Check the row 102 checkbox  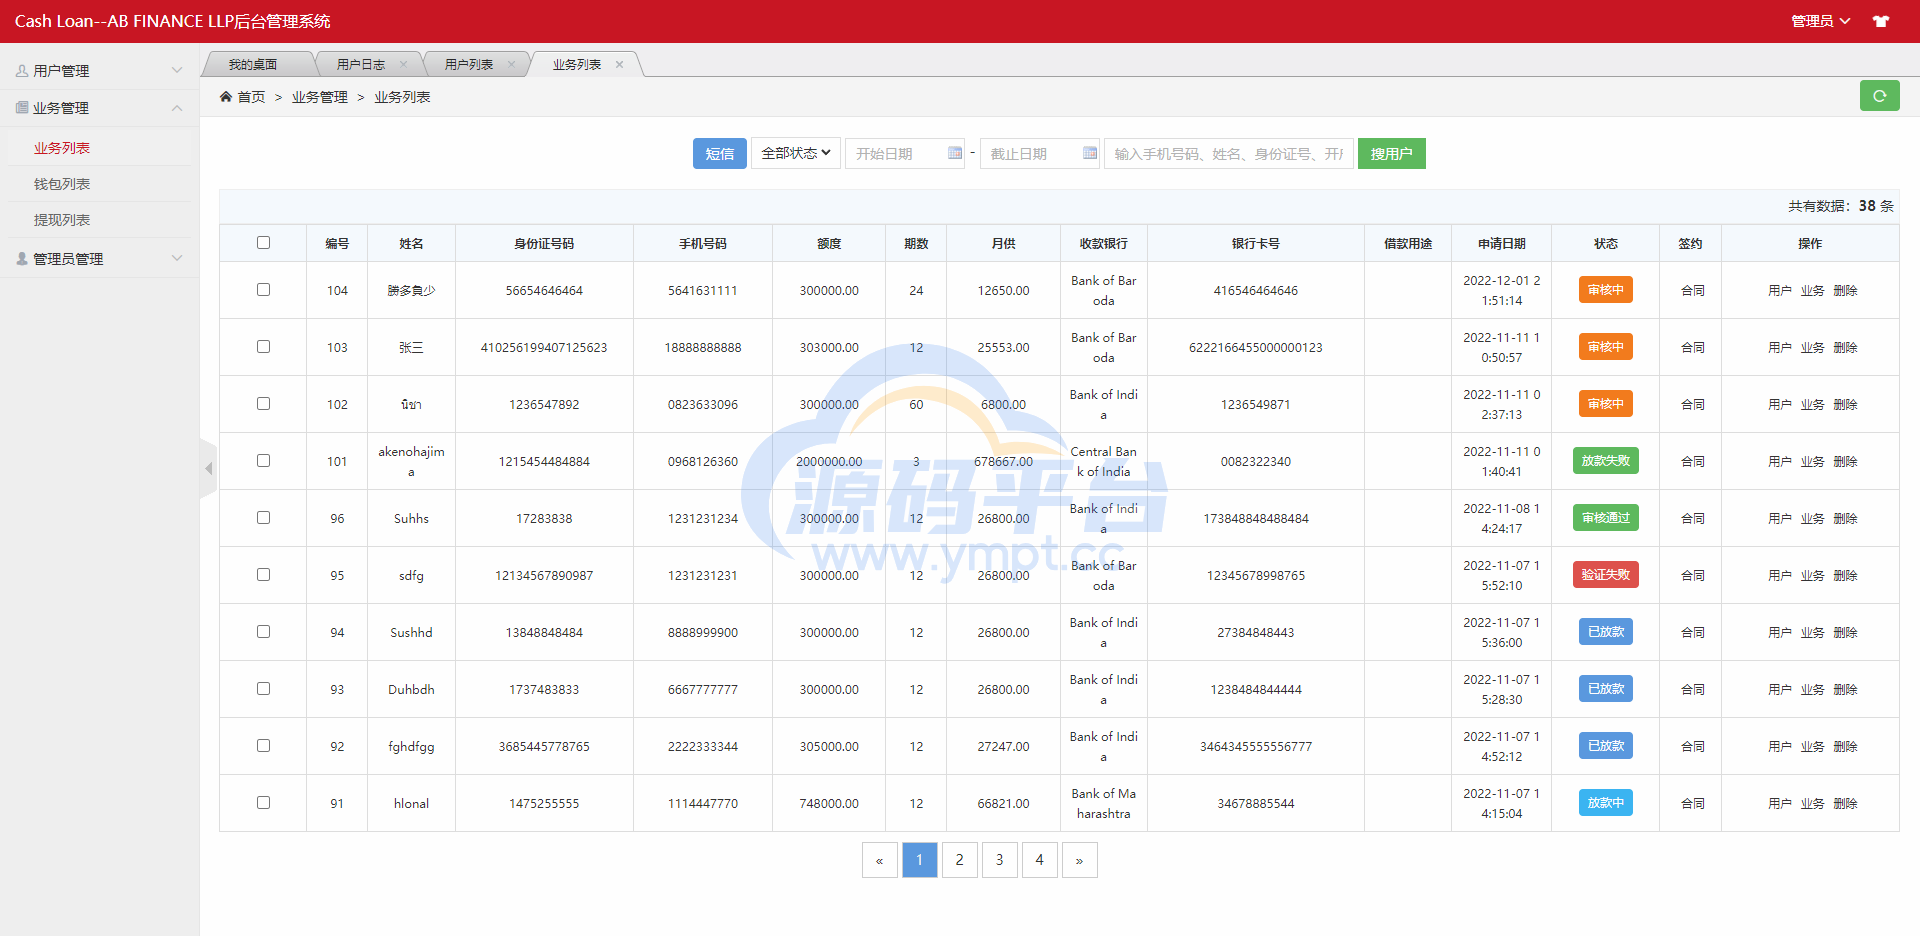(263, 403)
